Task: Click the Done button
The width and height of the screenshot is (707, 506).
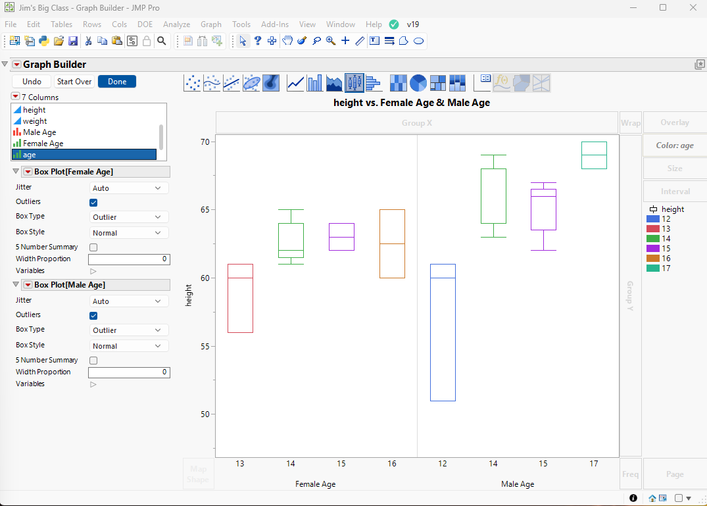Action: 116,81
